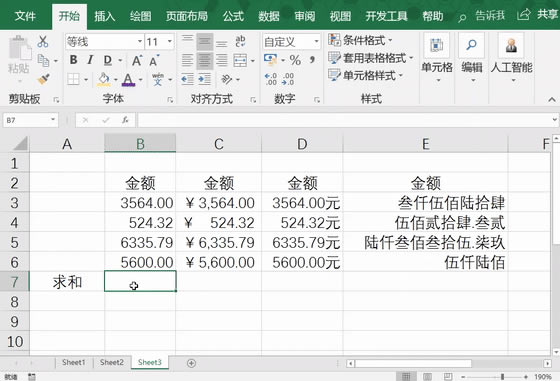Switch to the Sheet2 worksheet tab

[112, 362]
